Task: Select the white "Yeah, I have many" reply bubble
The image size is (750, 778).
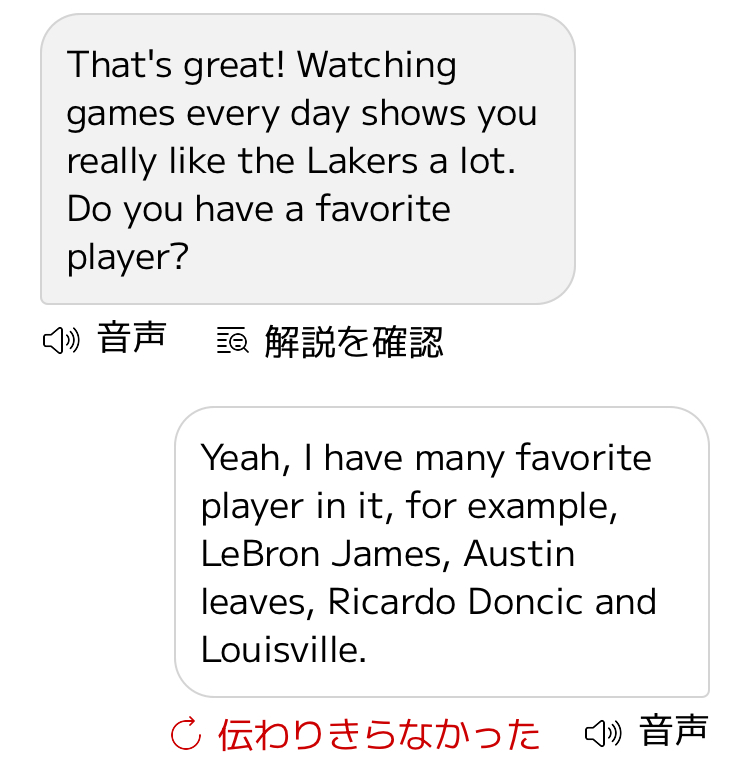Action: 441,551
